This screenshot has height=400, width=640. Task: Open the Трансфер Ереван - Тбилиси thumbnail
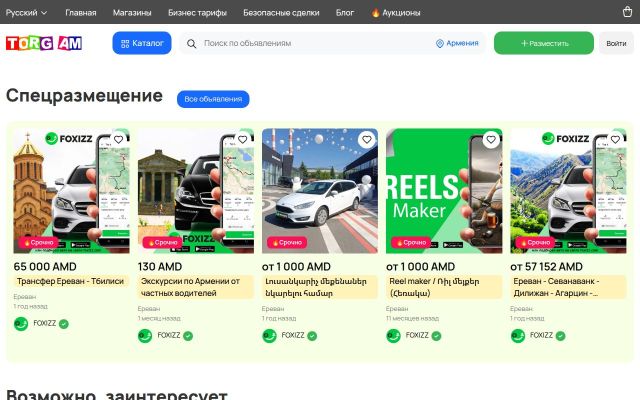71,191
